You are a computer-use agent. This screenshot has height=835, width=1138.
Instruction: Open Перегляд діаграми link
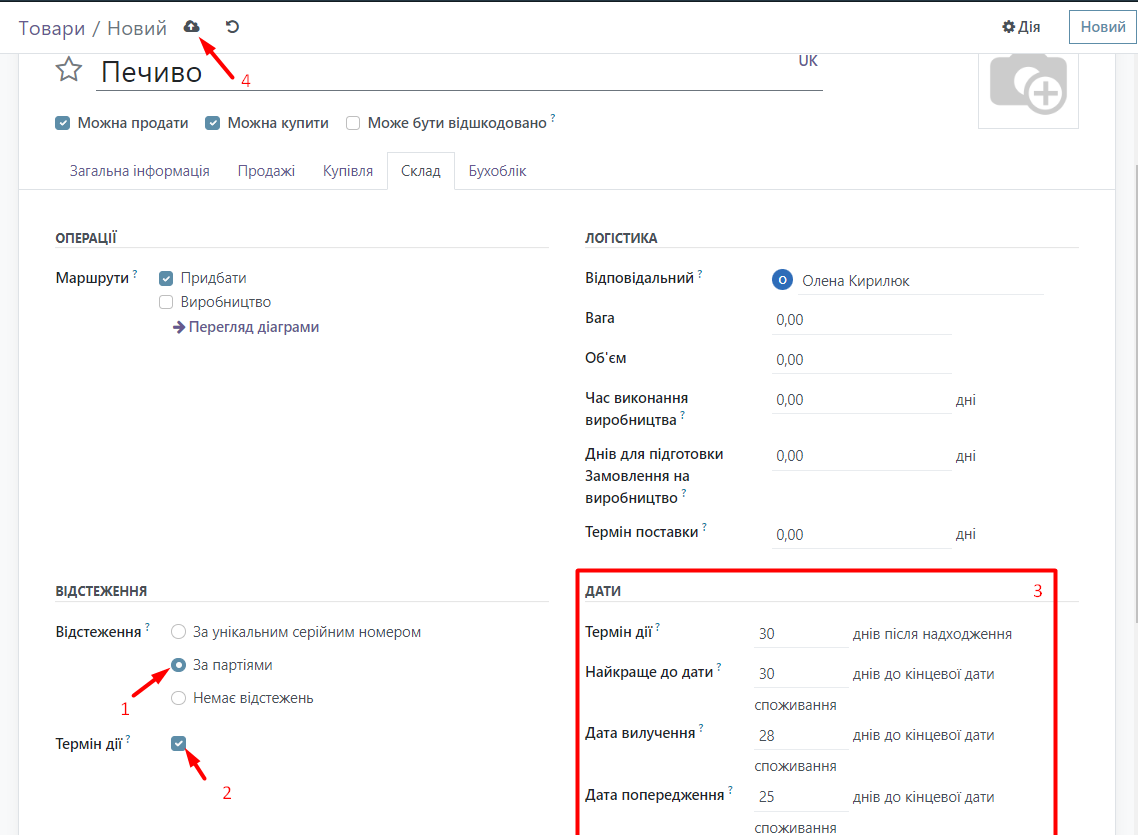click(x=253, y=327)
